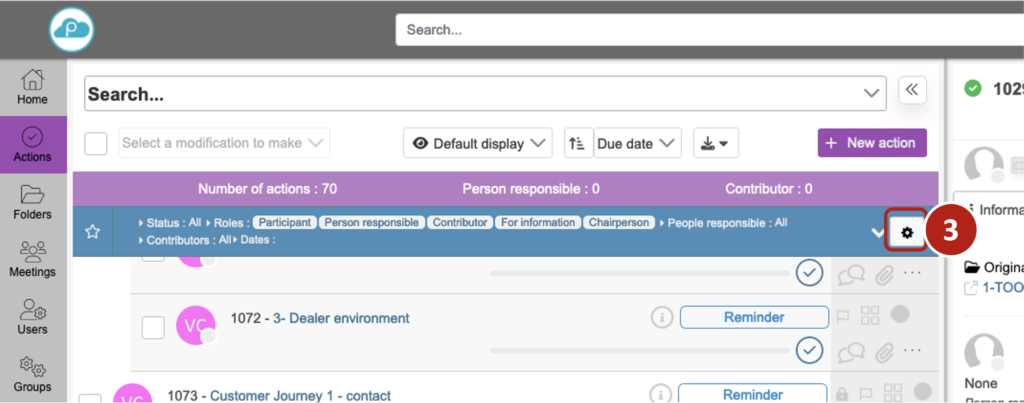Open the Due date sort dropdown
Screen dimensions: 1024x403
click(x=638, y=143)
